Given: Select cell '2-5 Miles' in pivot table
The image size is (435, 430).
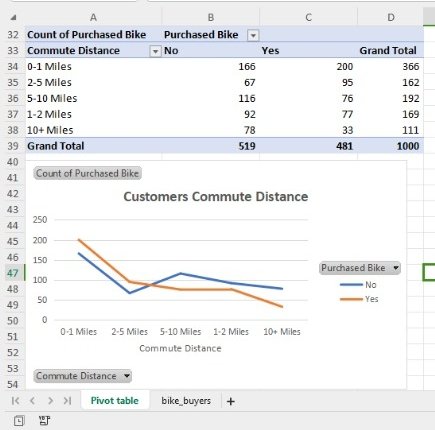Looking at the screenshot, I should pyautogui.click(x=93, y=82).
